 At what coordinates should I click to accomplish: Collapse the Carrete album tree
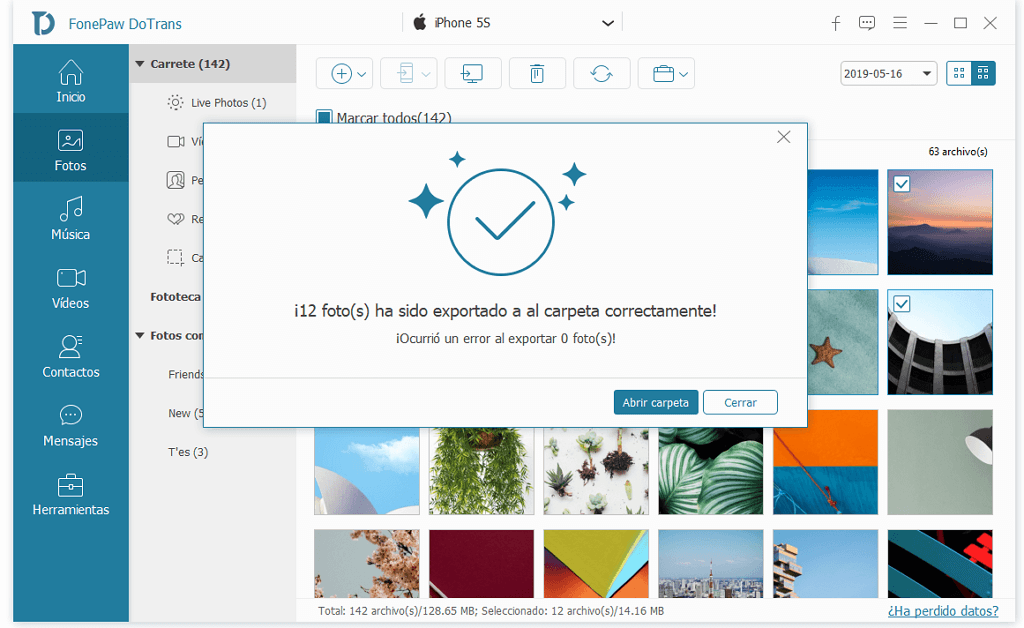138,62
